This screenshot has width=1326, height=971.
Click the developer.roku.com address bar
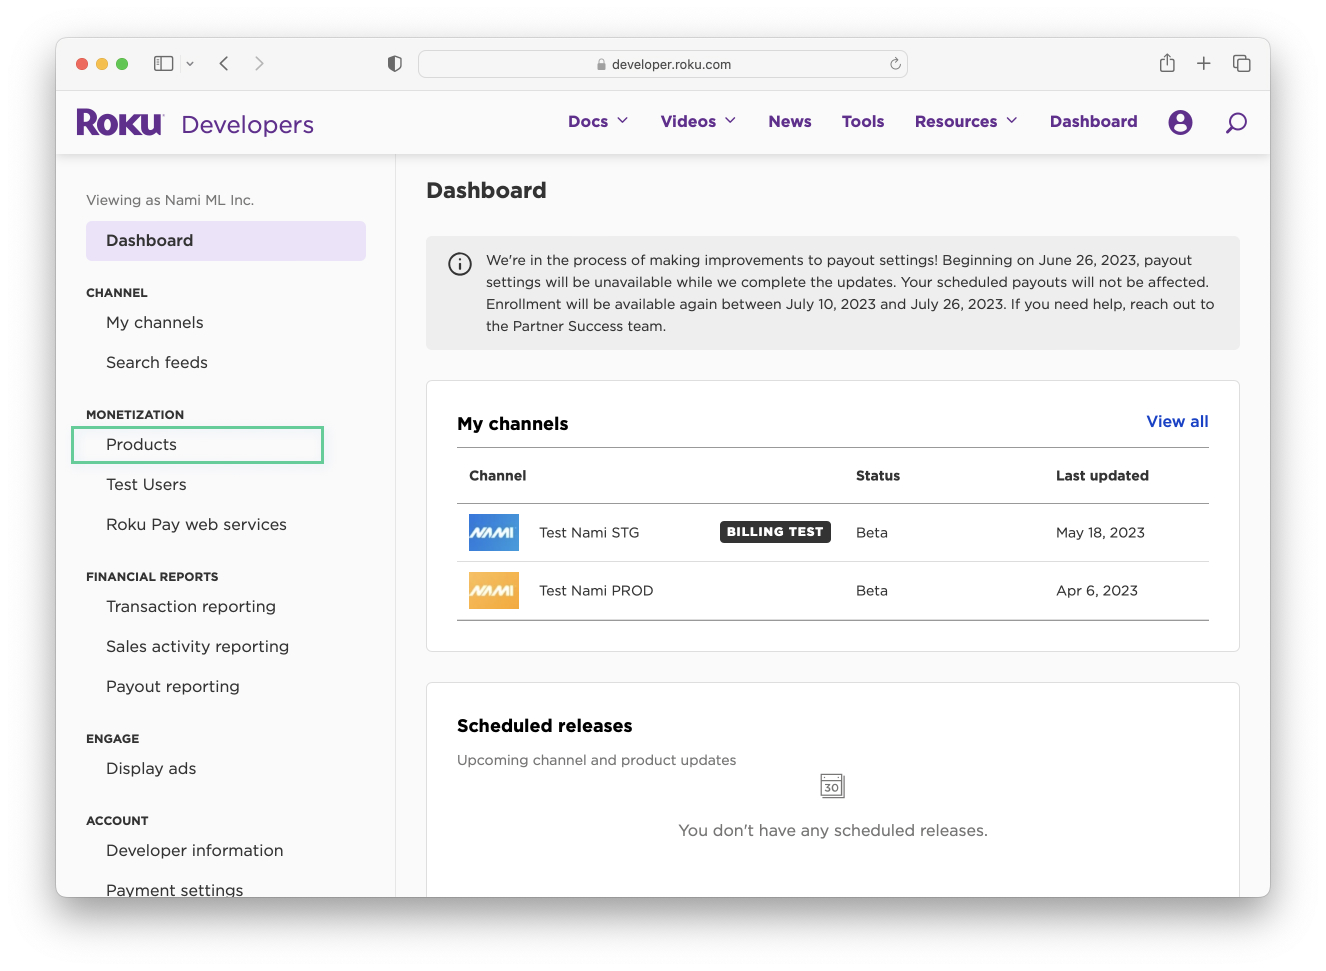coord(662,64)
